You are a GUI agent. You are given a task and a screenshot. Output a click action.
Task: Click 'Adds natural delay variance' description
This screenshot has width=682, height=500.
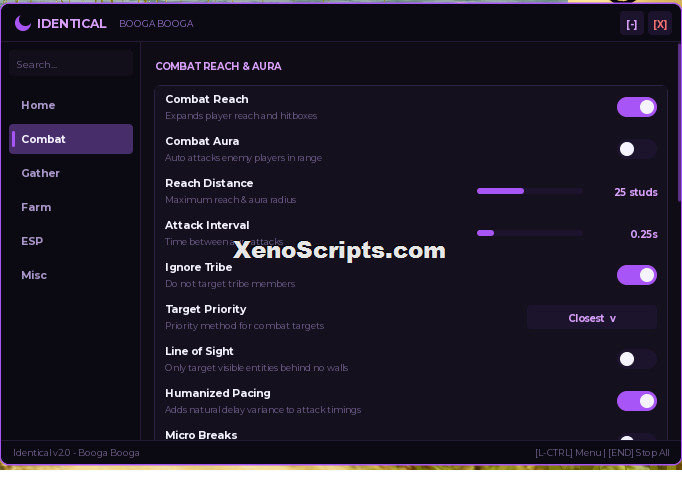tap(263, 410)
